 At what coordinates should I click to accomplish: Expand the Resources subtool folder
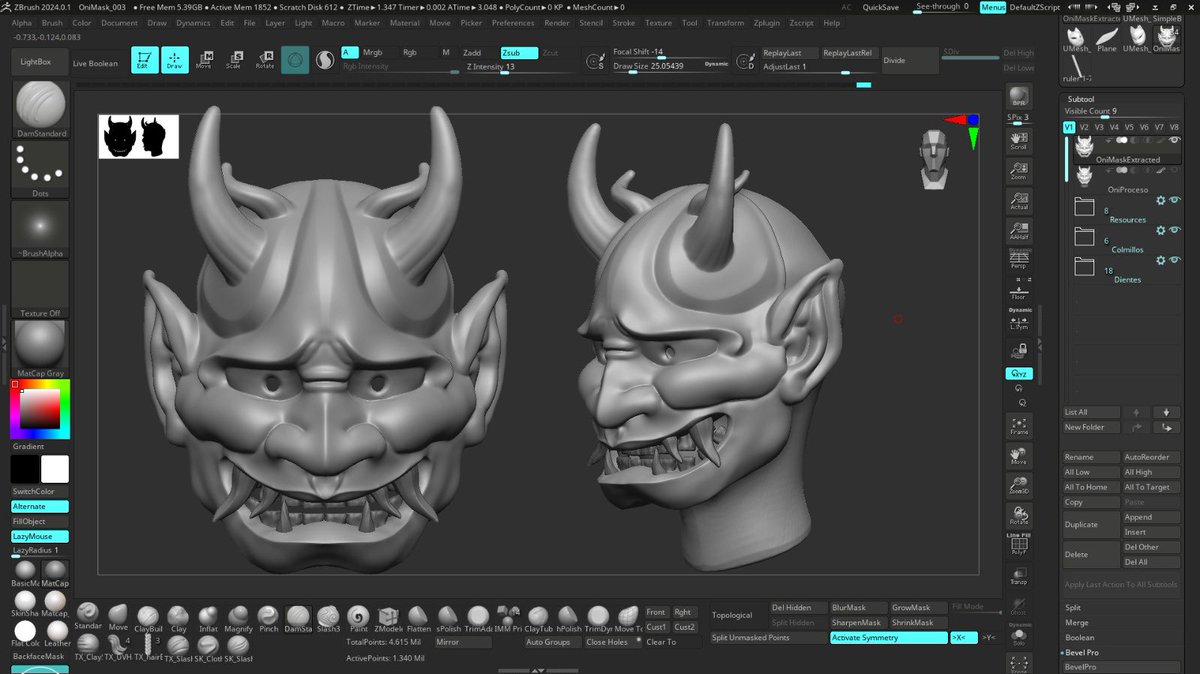1084,207
